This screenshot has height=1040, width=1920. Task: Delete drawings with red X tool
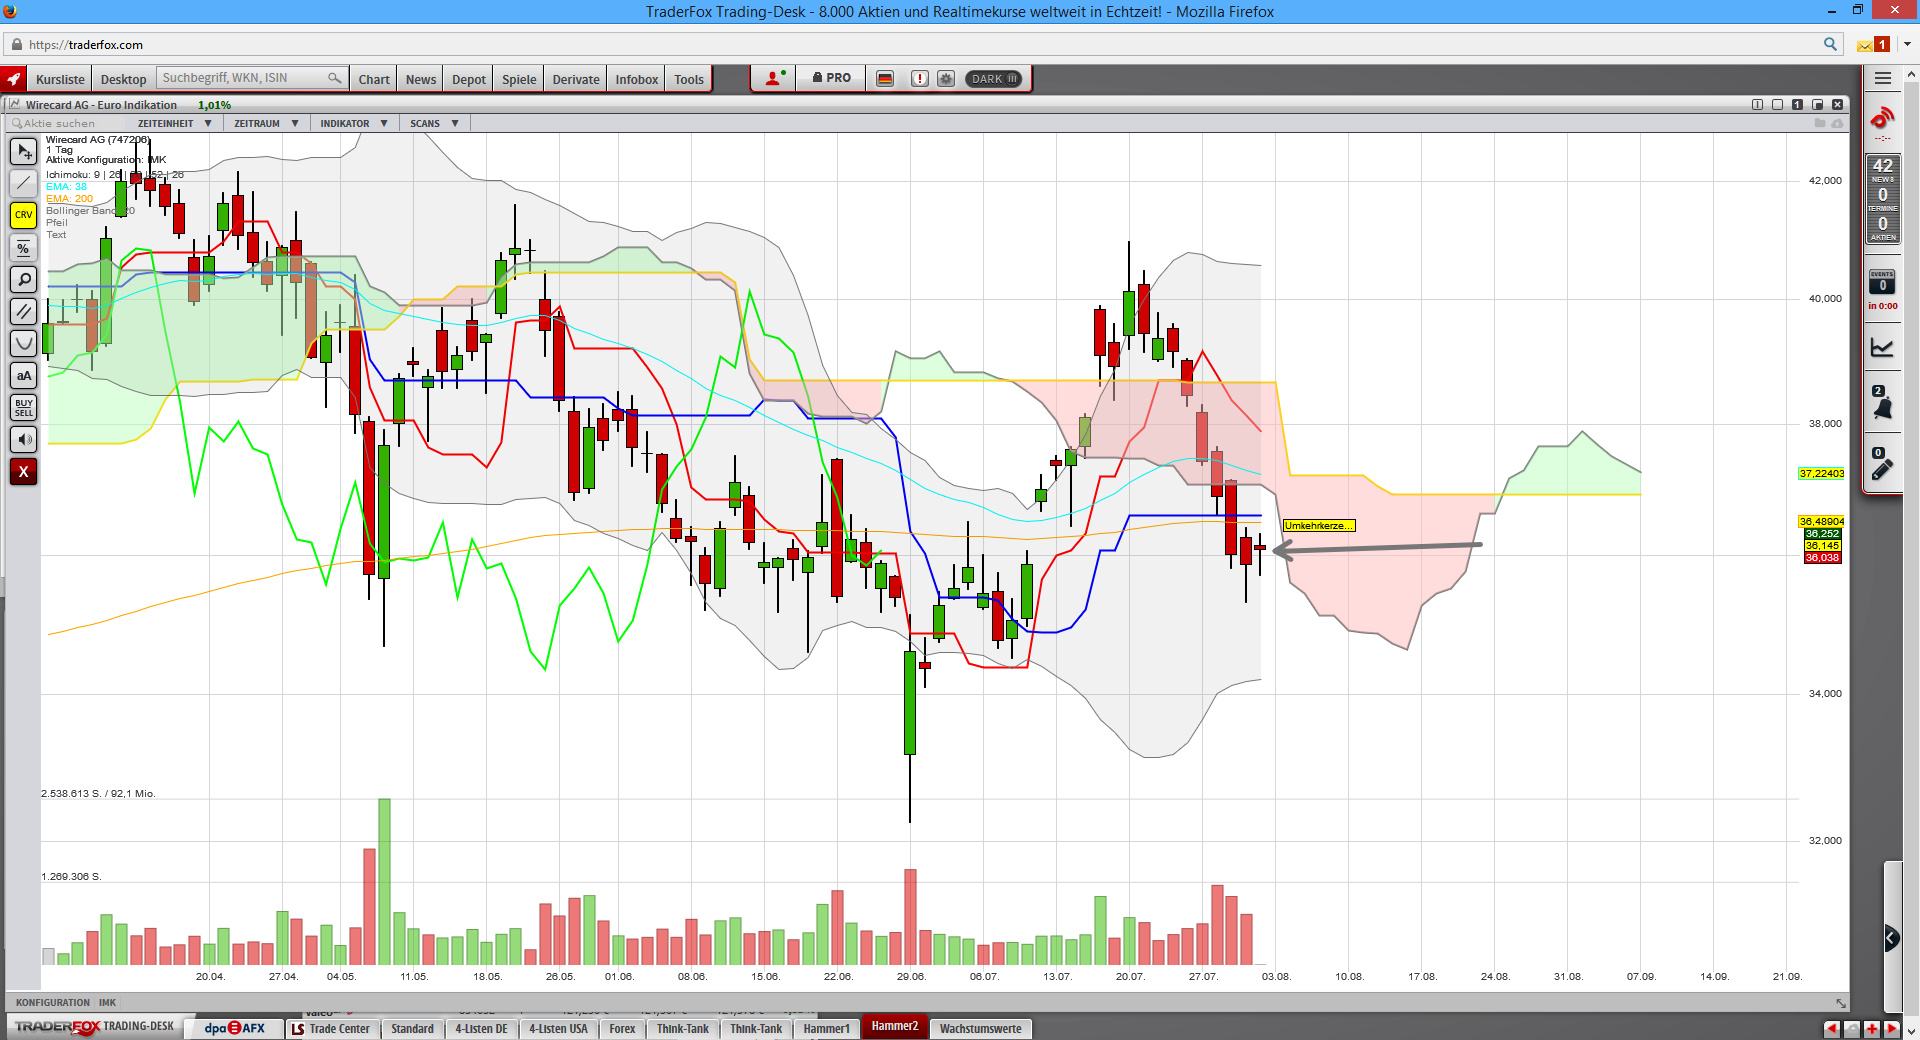pyautogui.click(x=24, y=471)
